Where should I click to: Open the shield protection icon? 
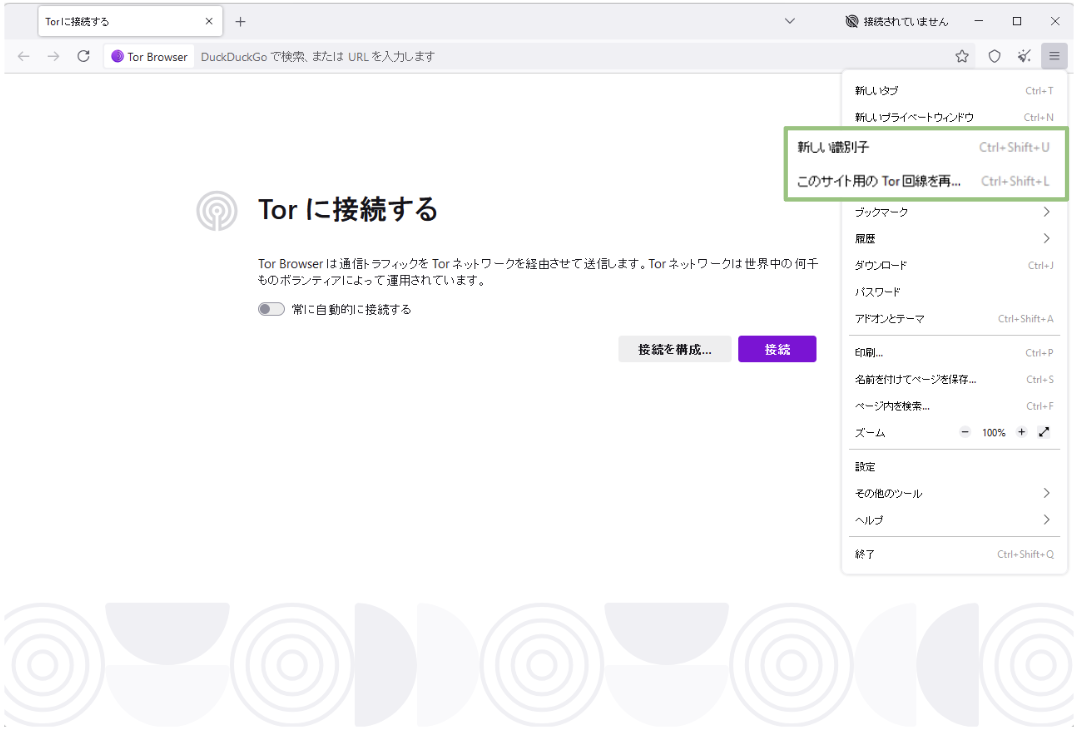(994, 56)
